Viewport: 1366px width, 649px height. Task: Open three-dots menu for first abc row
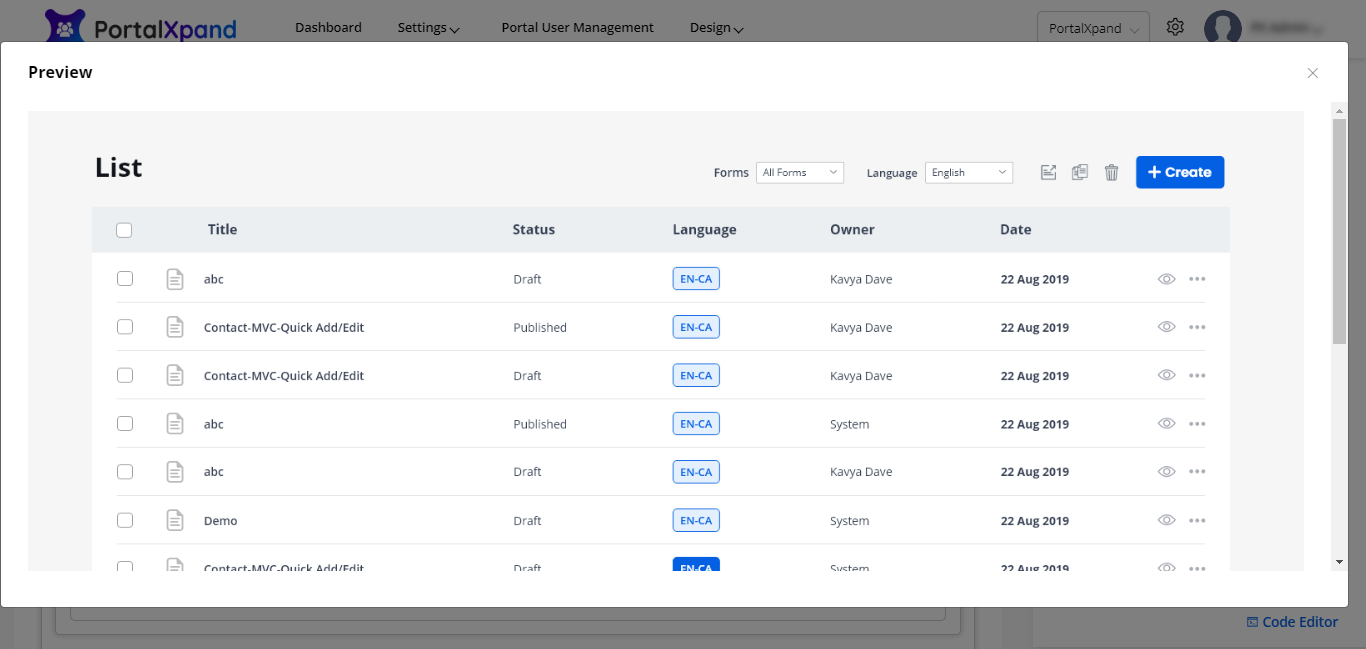point(1197,279)
